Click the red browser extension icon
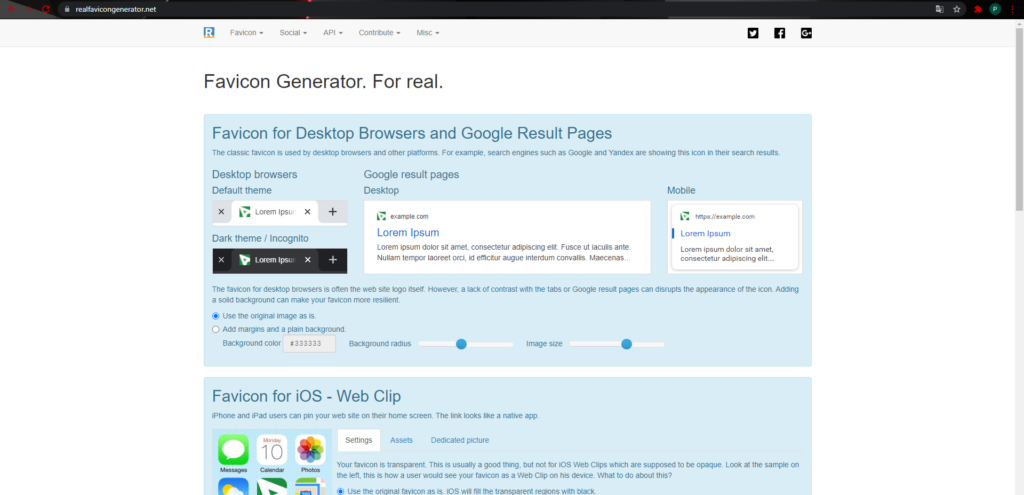 [977, 9]
